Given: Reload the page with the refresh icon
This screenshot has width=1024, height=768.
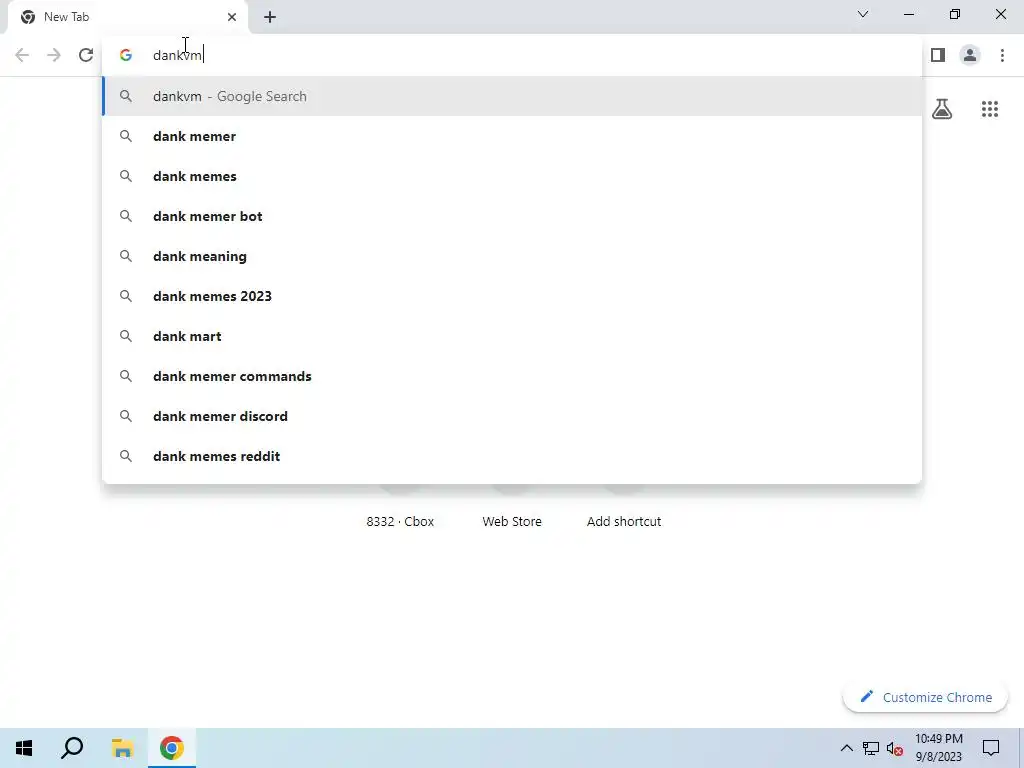Looking at the screenshot, I should tap(86, 55).
